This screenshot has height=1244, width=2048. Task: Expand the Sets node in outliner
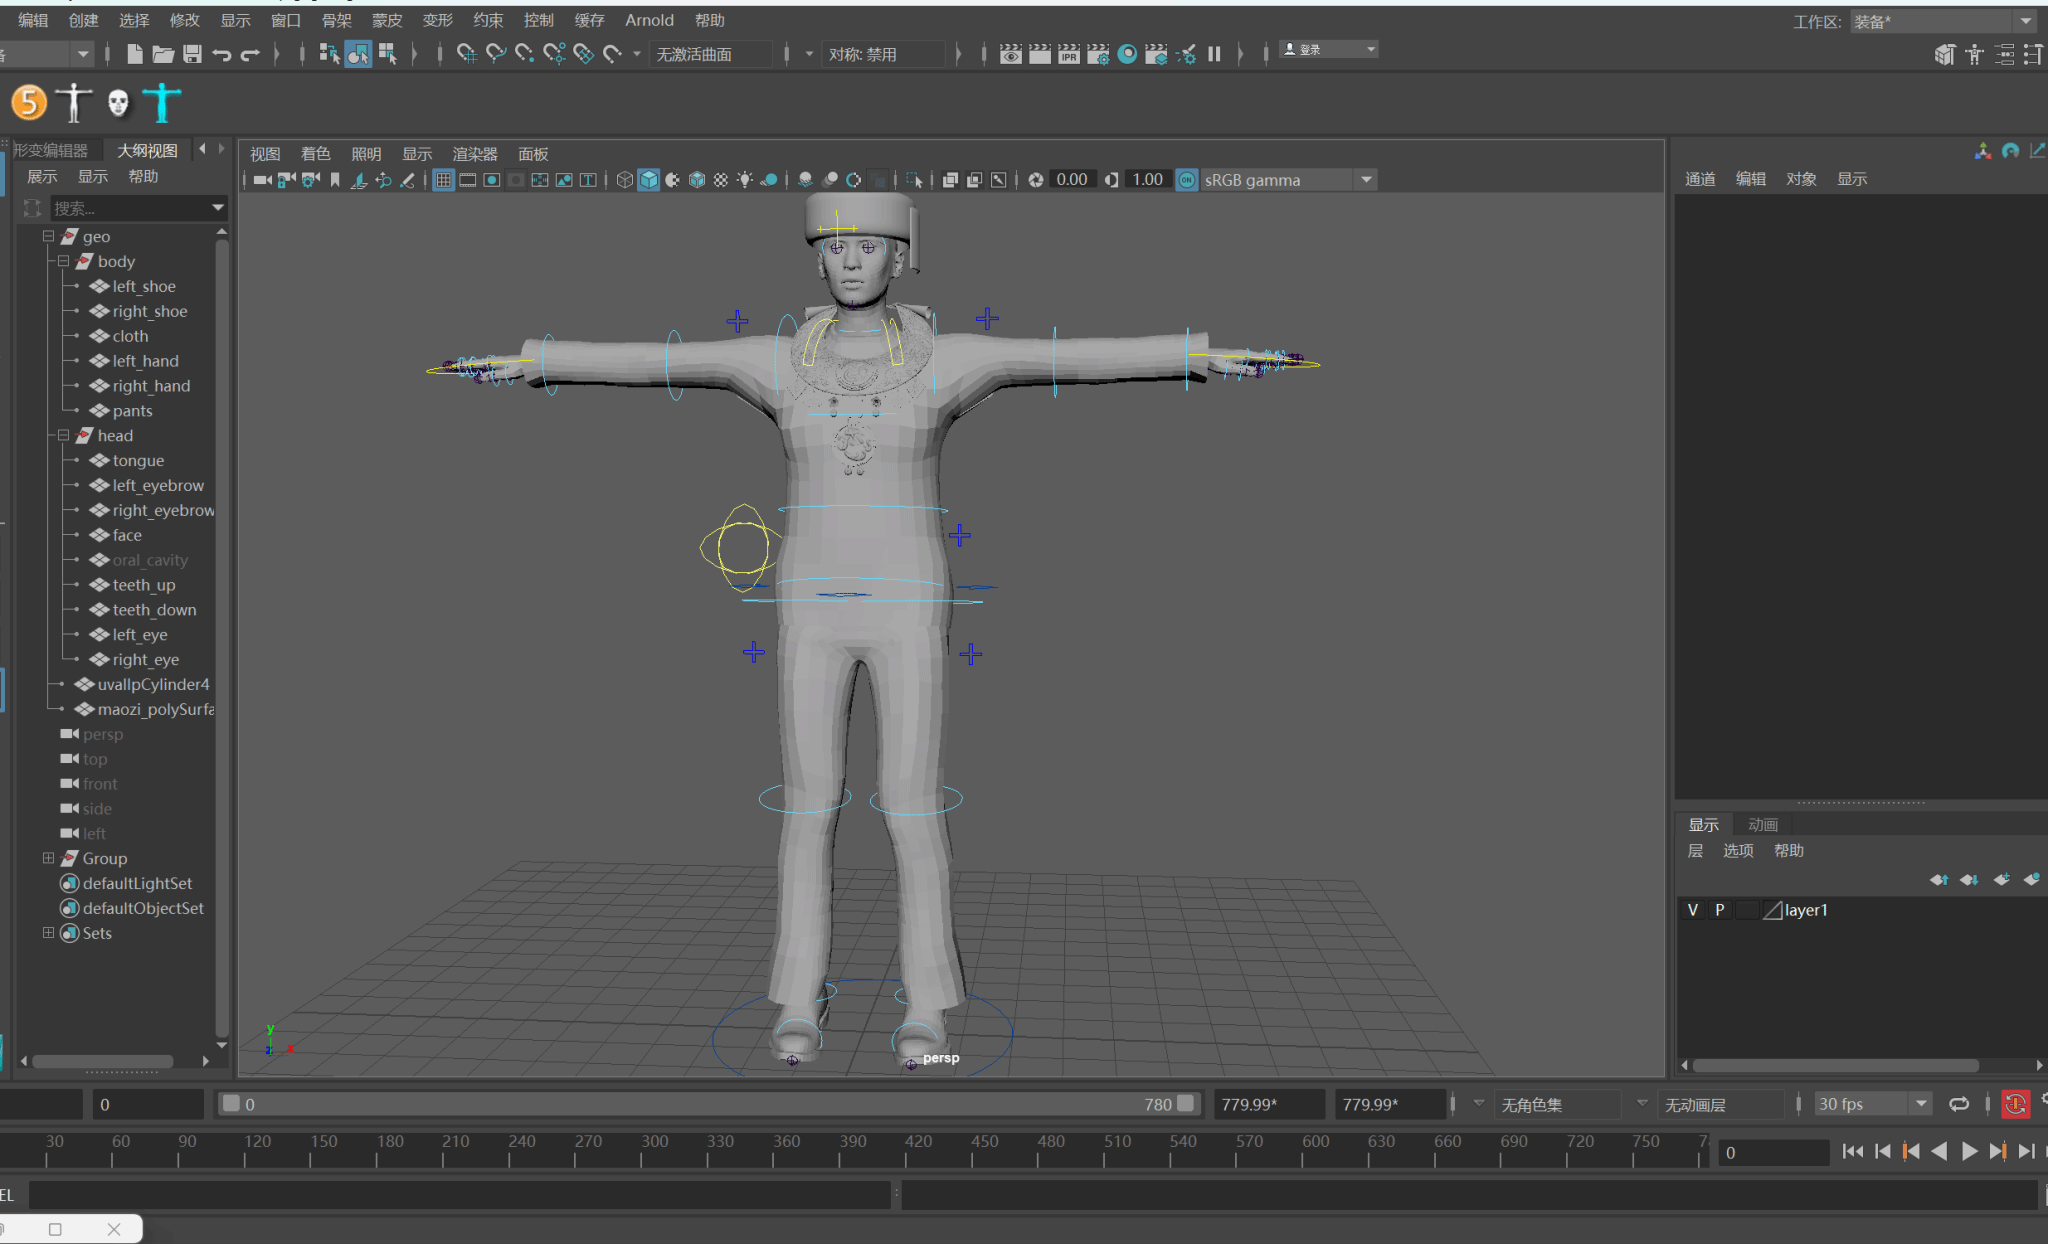[48, 933]
